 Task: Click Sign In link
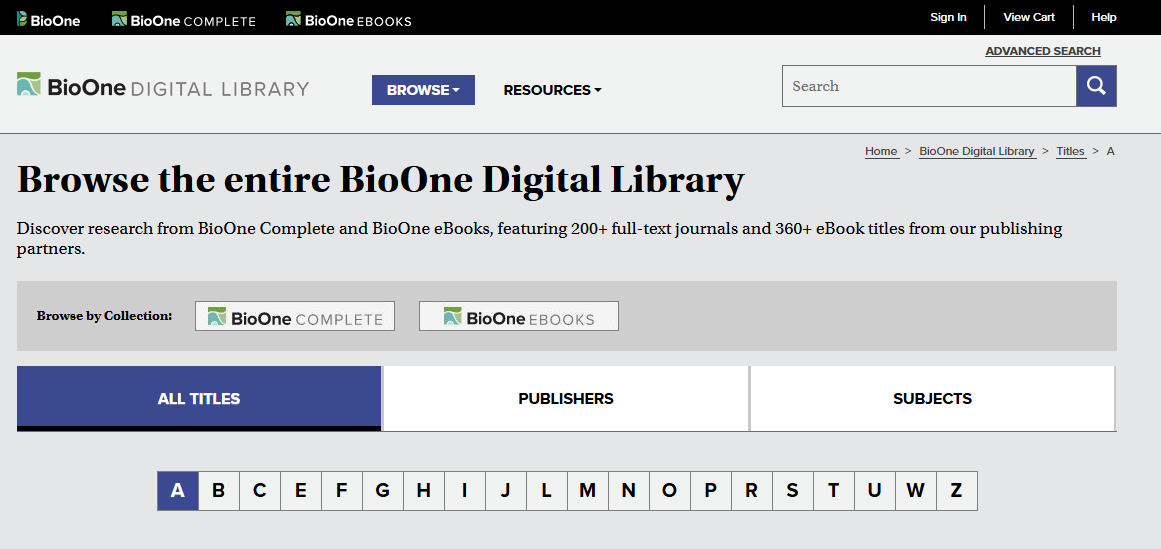coord(948,17)
